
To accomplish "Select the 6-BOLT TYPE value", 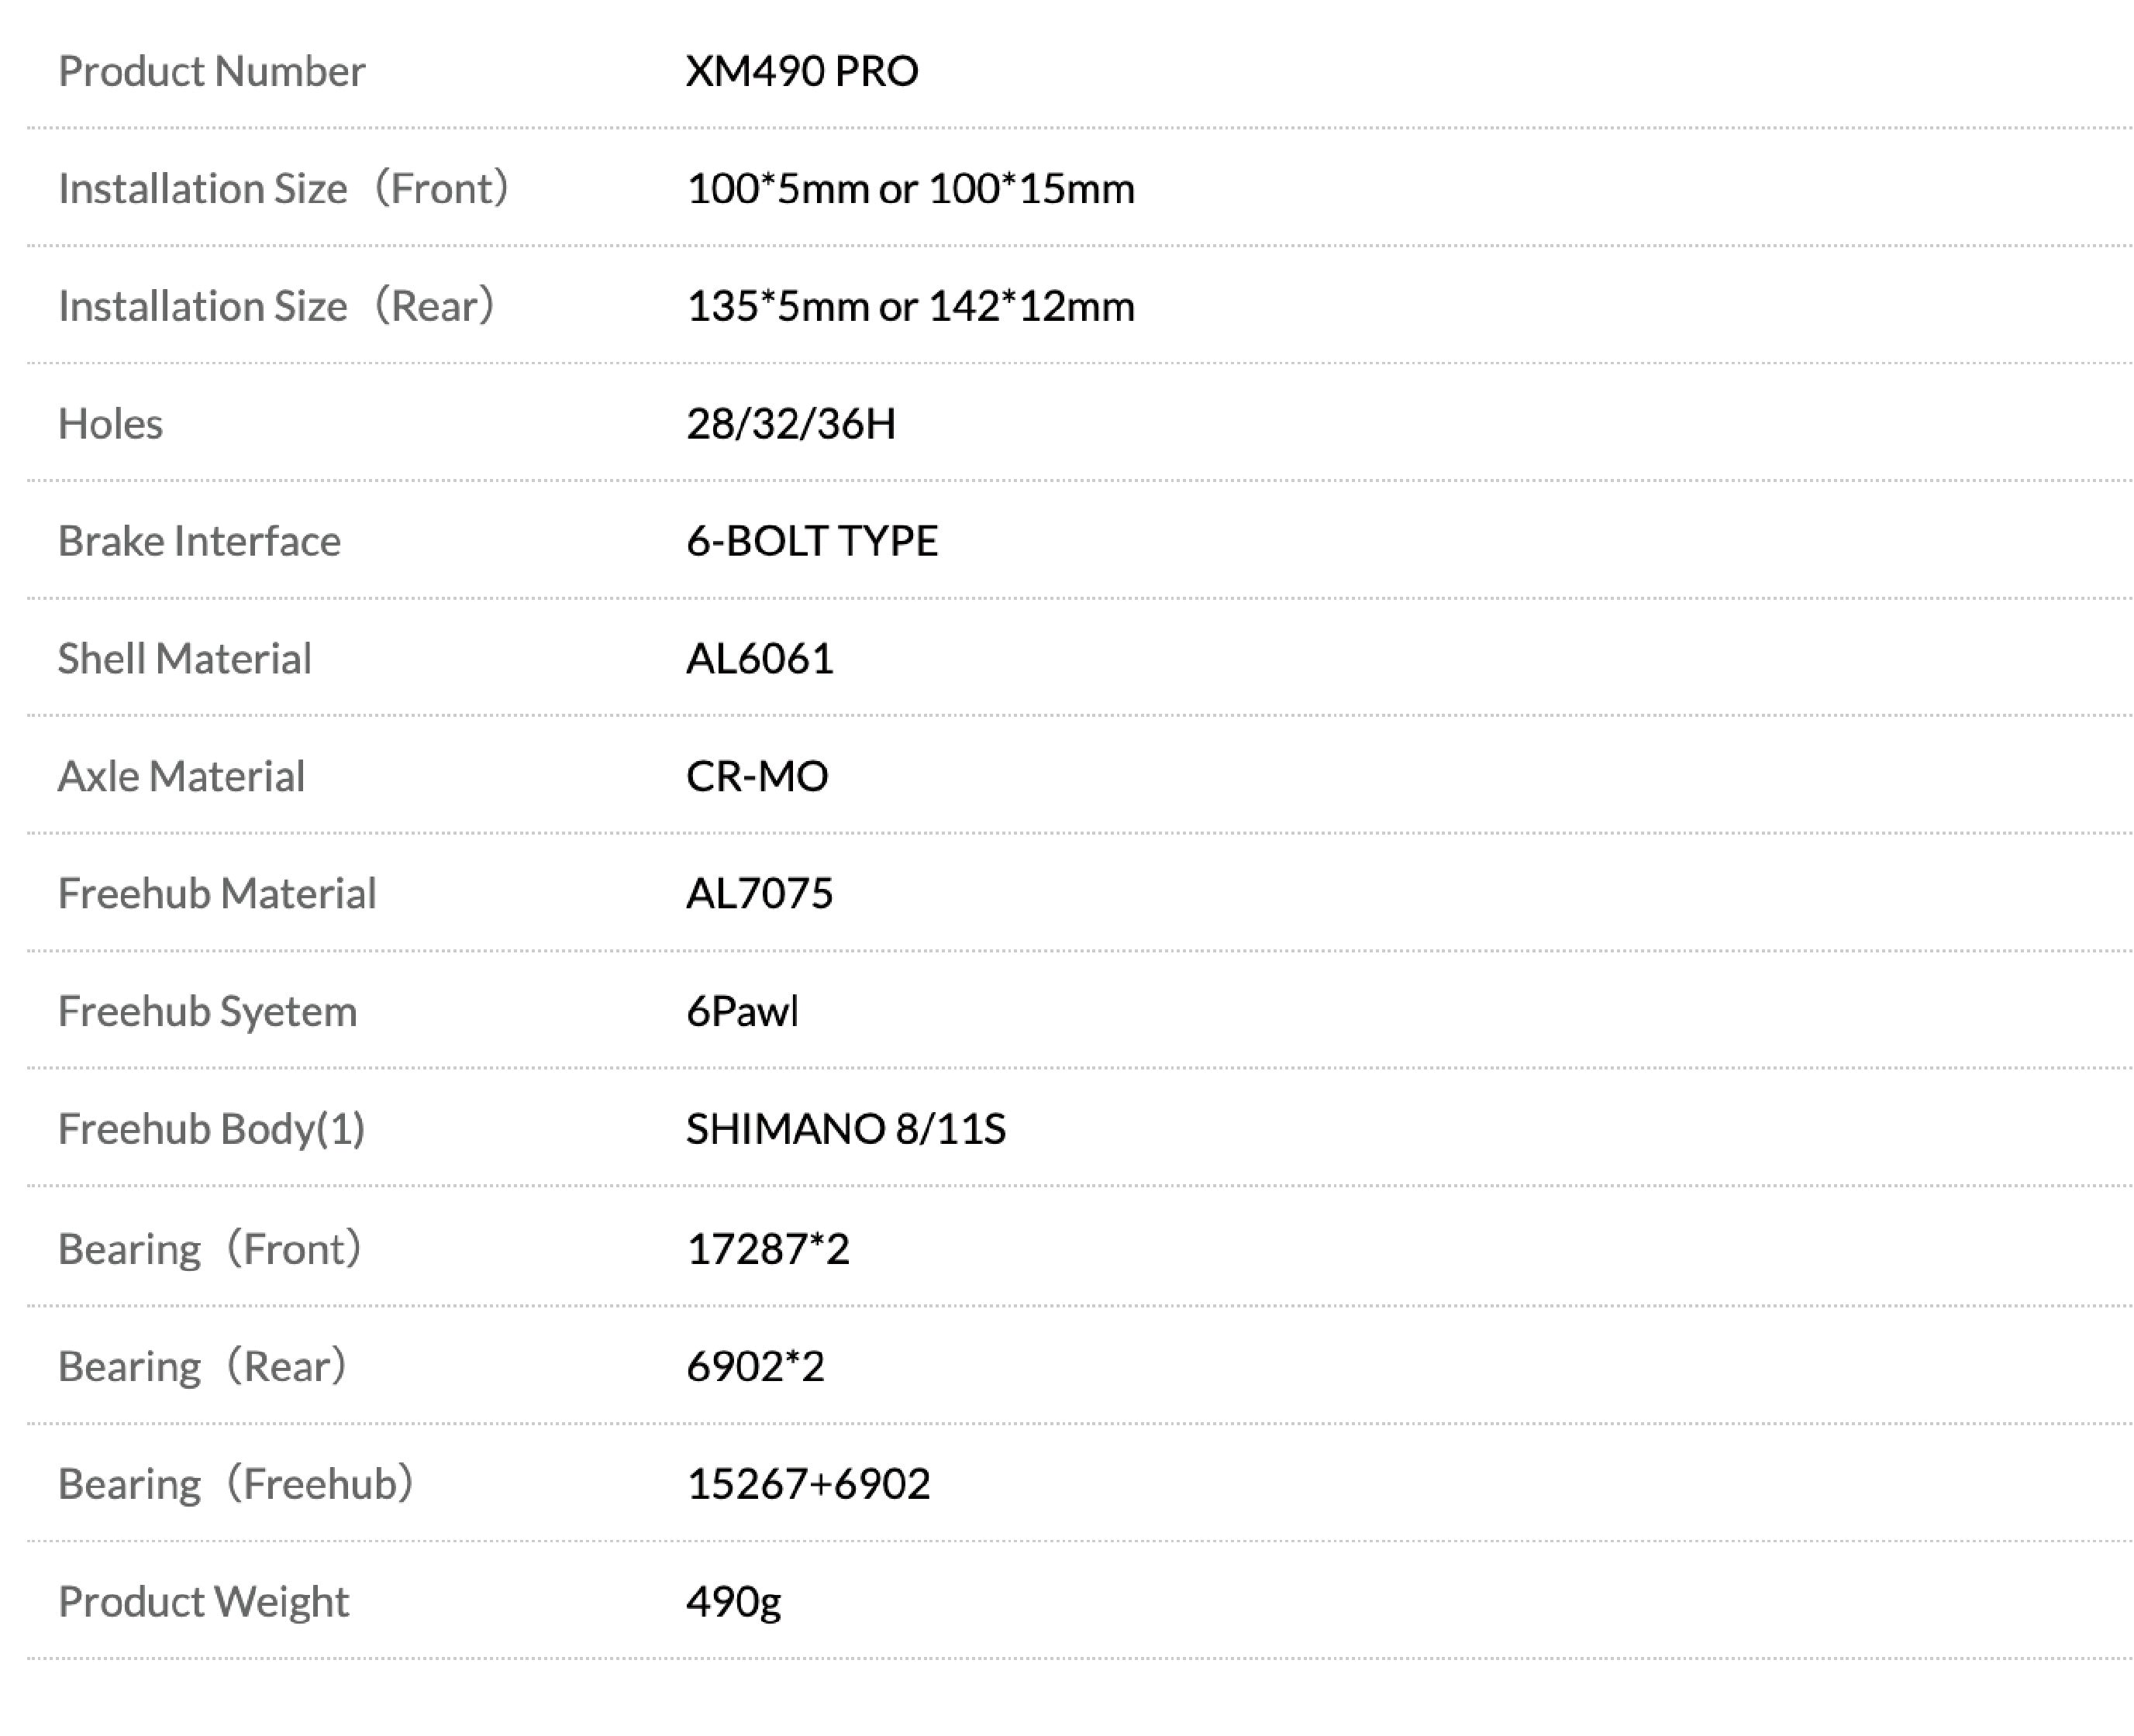I will (x=811, y=541).
